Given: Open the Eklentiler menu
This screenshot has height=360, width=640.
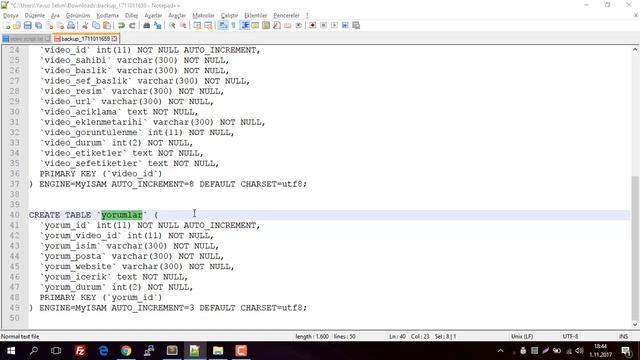Looking at the screenshot, I should pyautogui.click(x=256, y=16).
